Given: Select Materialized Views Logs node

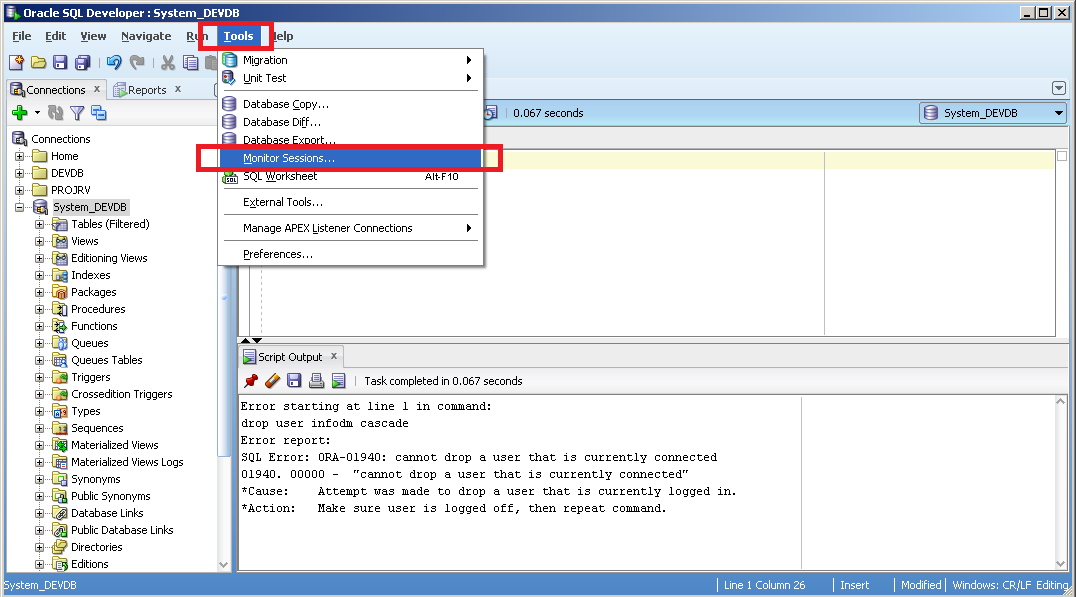Looking at the screenshot, I should [127, 463].
